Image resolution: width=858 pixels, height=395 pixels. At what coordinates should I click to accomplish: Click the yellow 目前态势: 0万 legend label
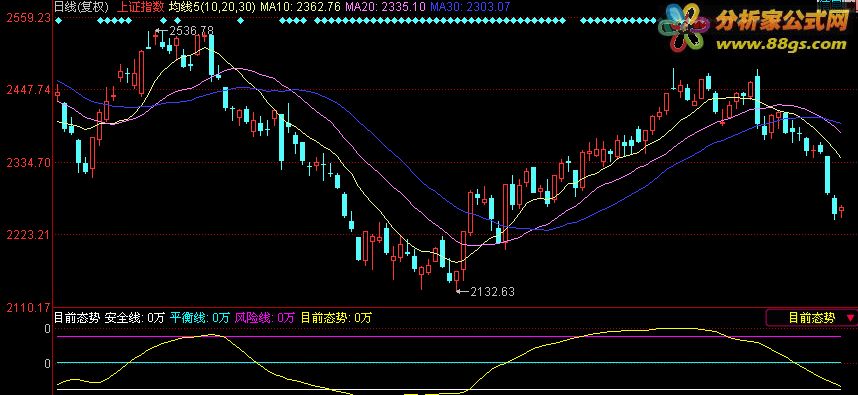click(x=335, y=317)
